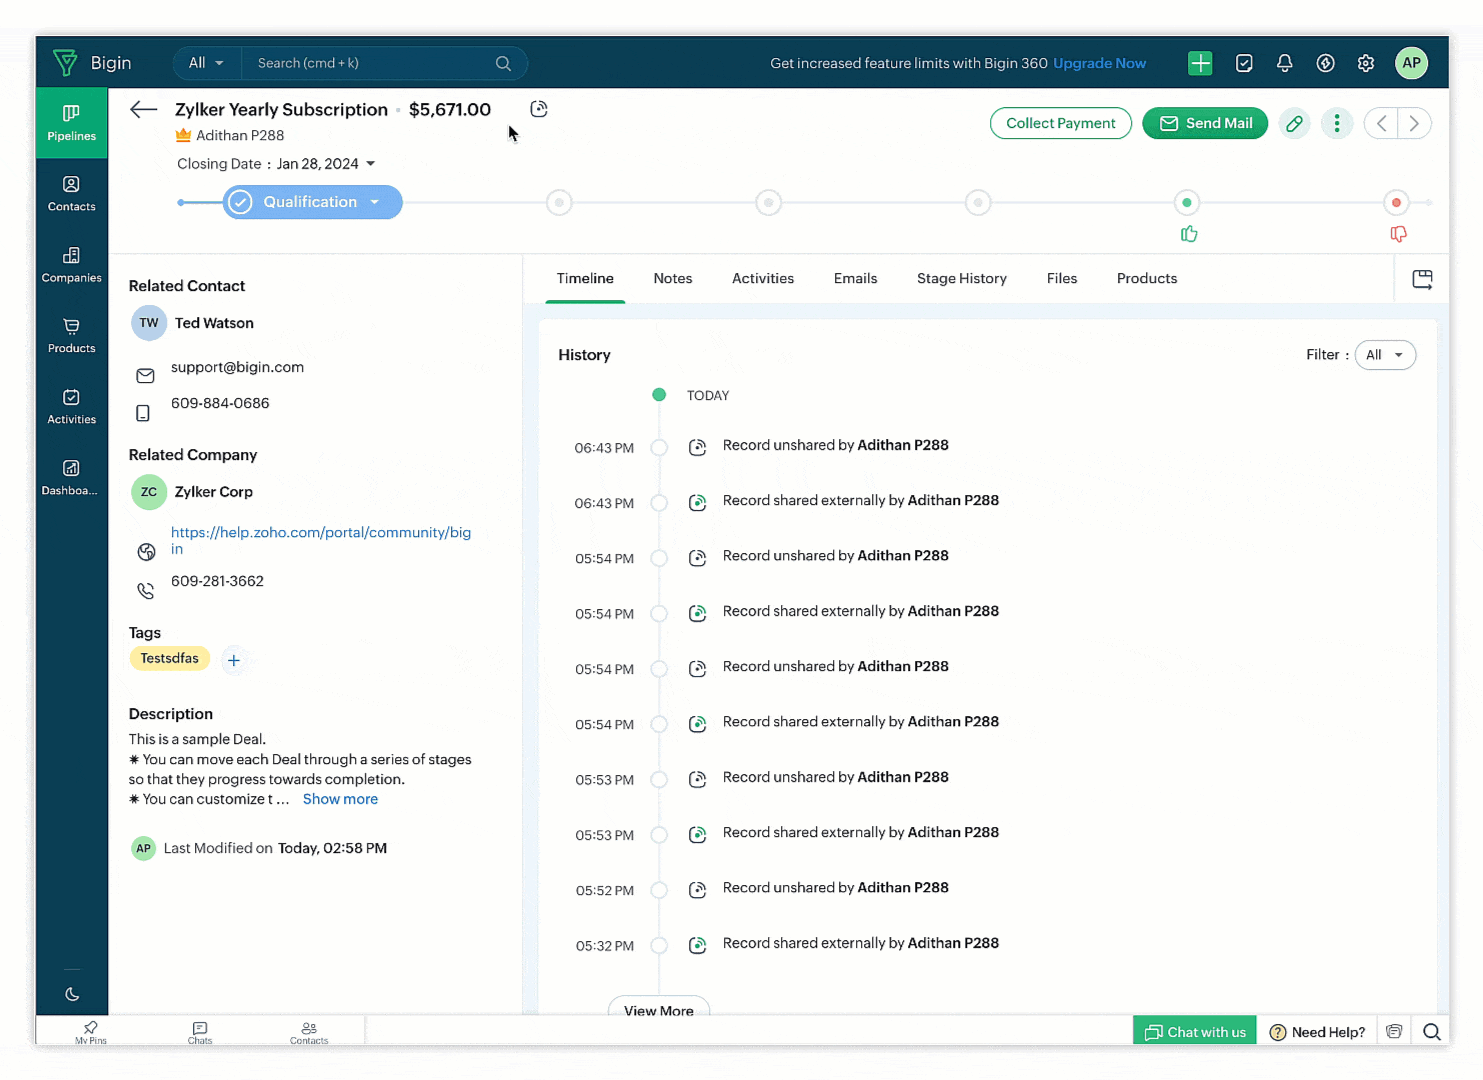Select the red lost stage marker
The image size is (1483, 1080).
(1397, 203)
